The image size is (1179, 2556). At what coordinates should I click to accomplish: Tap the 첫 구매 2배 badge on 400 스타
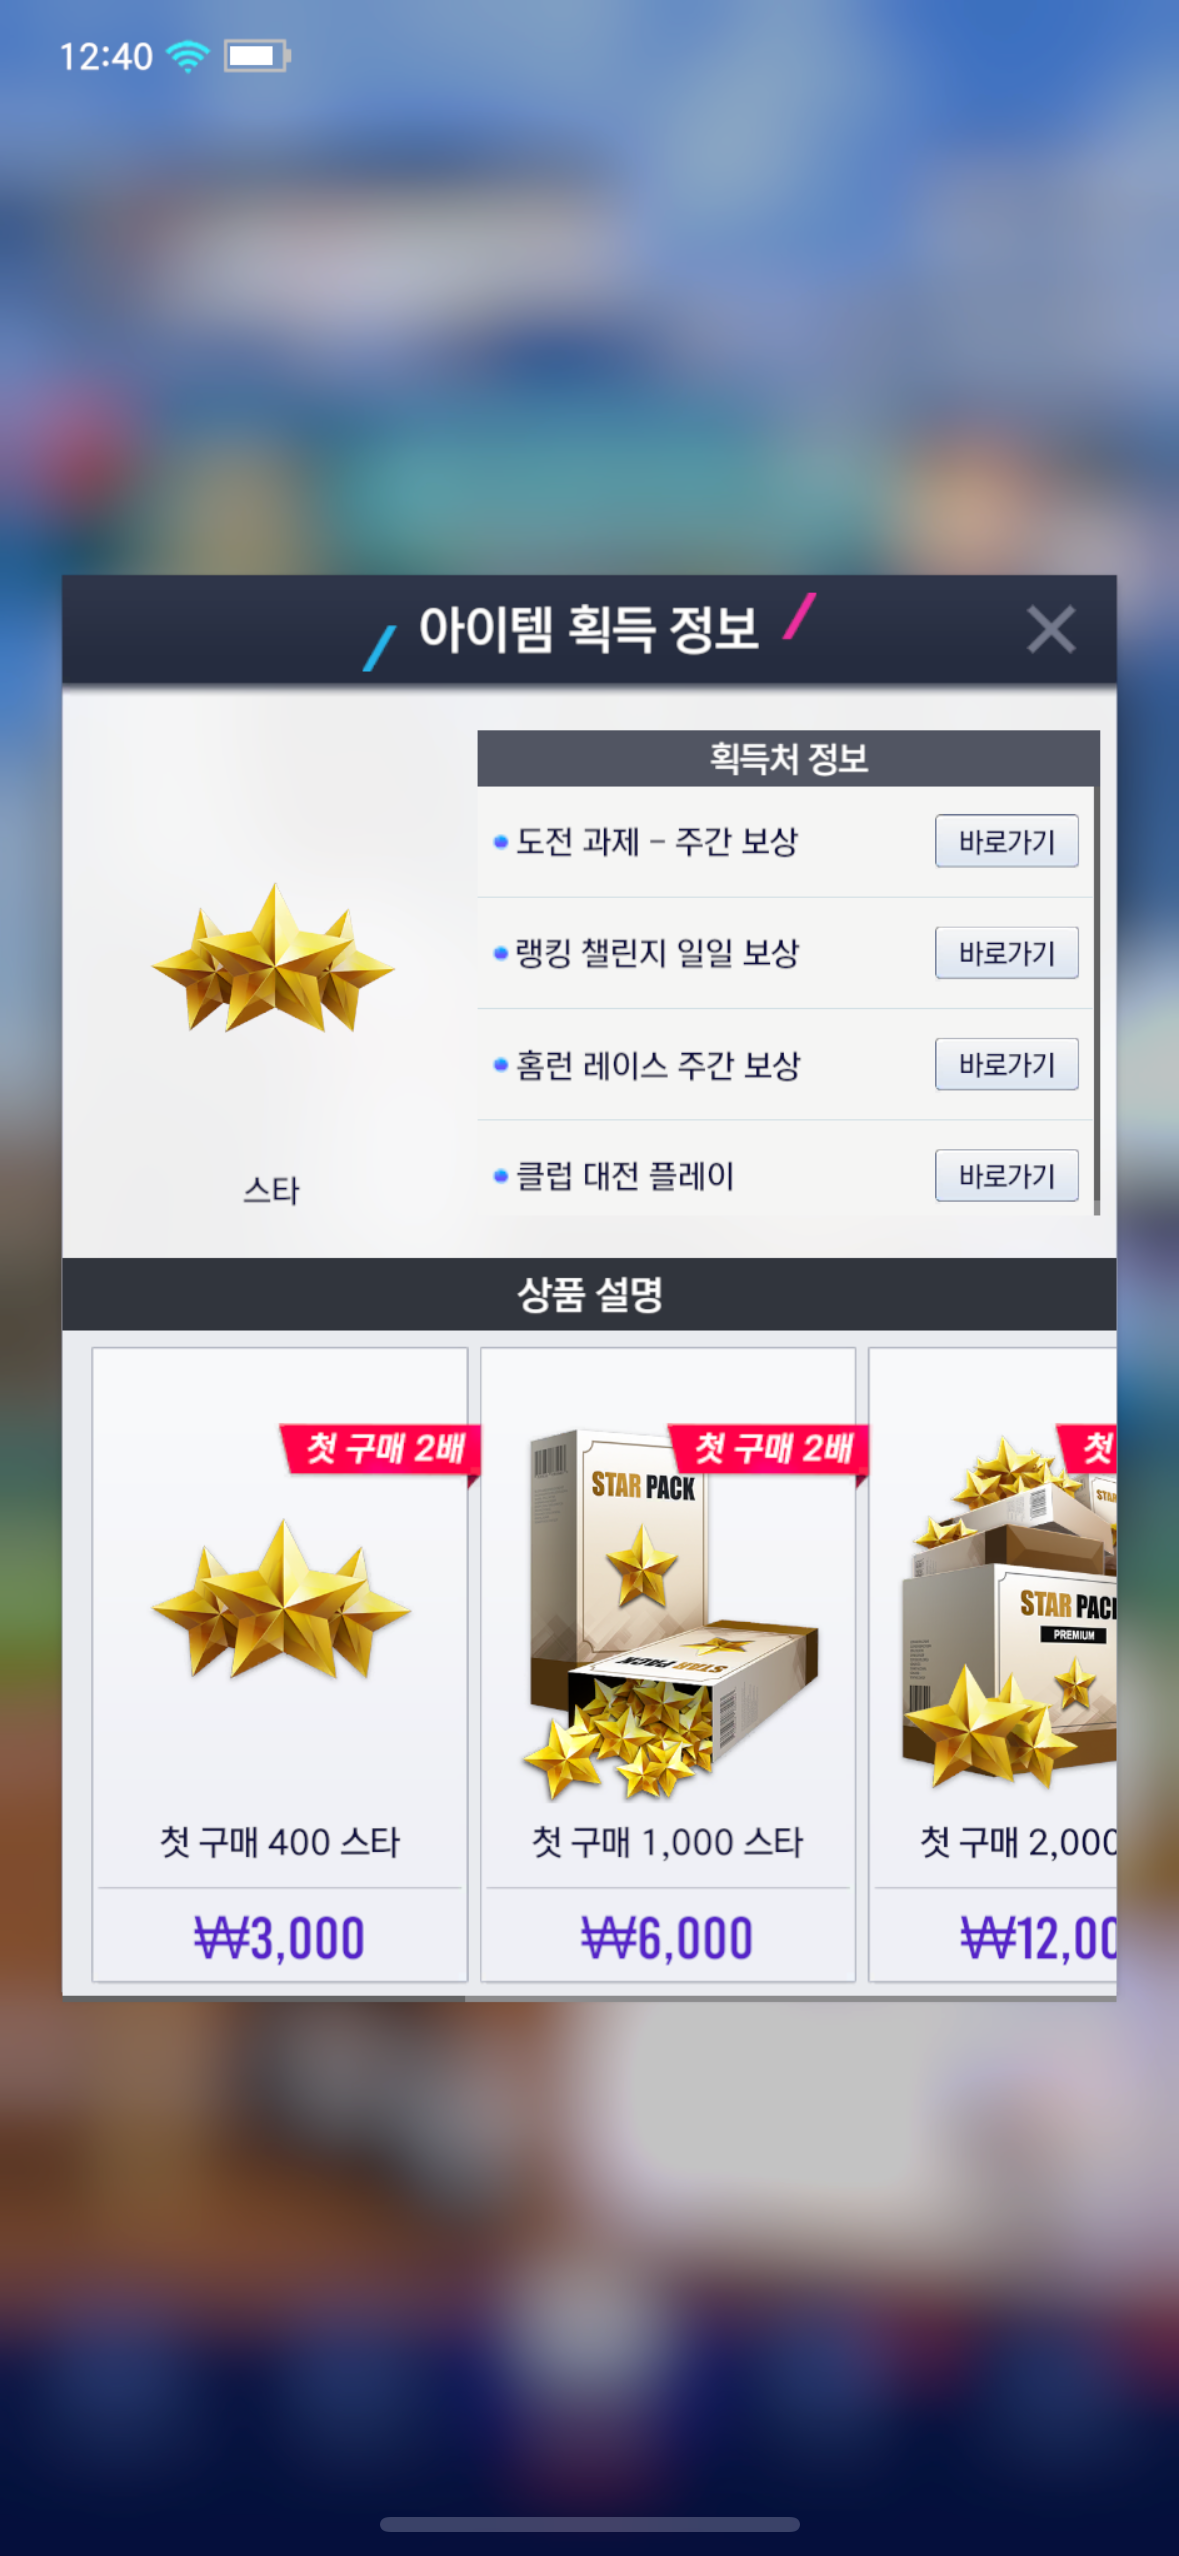(382, 1449)
